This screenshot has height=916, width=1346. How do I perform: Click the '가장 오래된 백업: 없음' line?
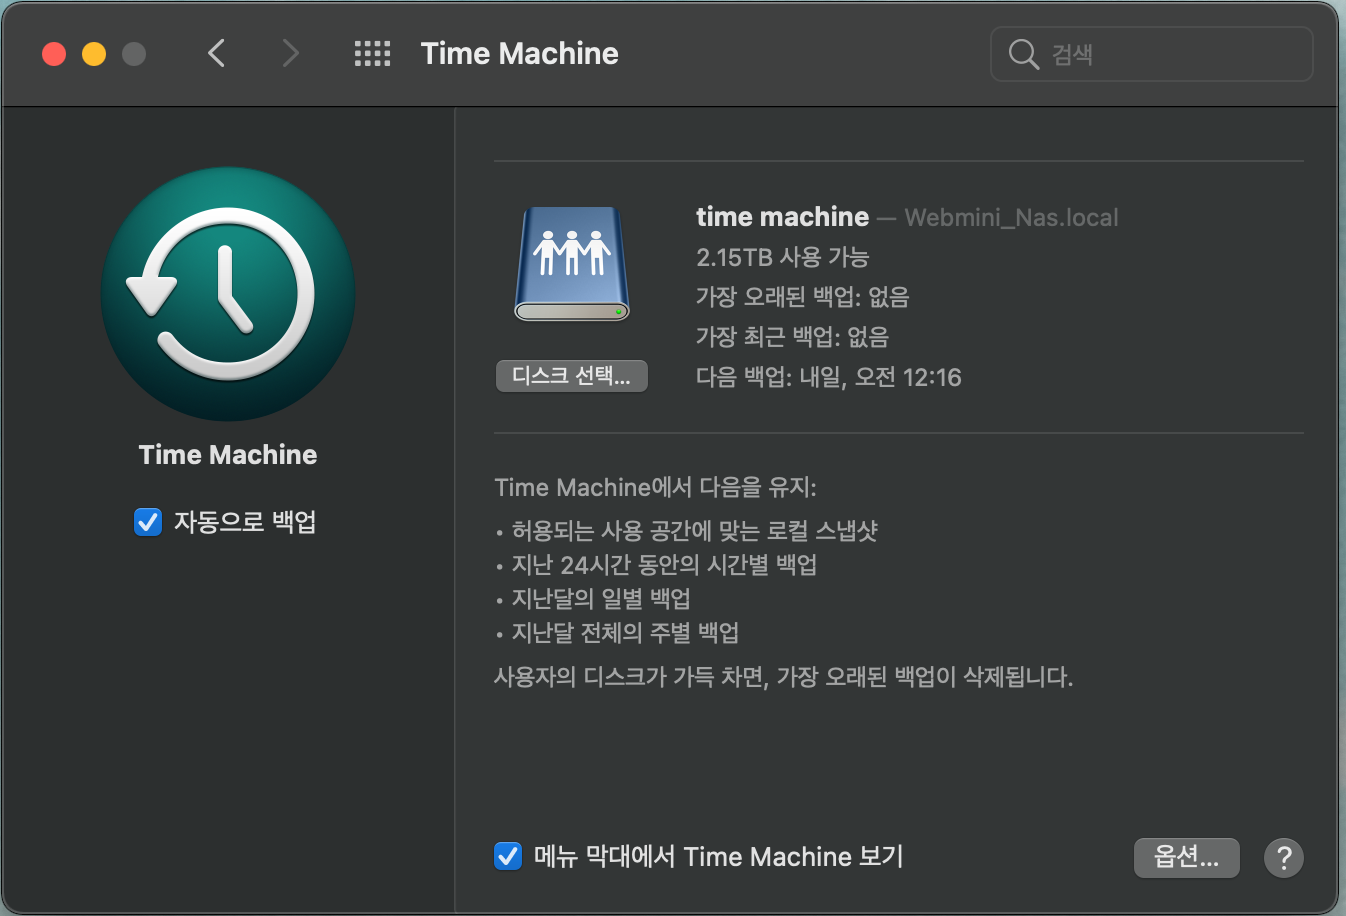click(x=802, y=297)
